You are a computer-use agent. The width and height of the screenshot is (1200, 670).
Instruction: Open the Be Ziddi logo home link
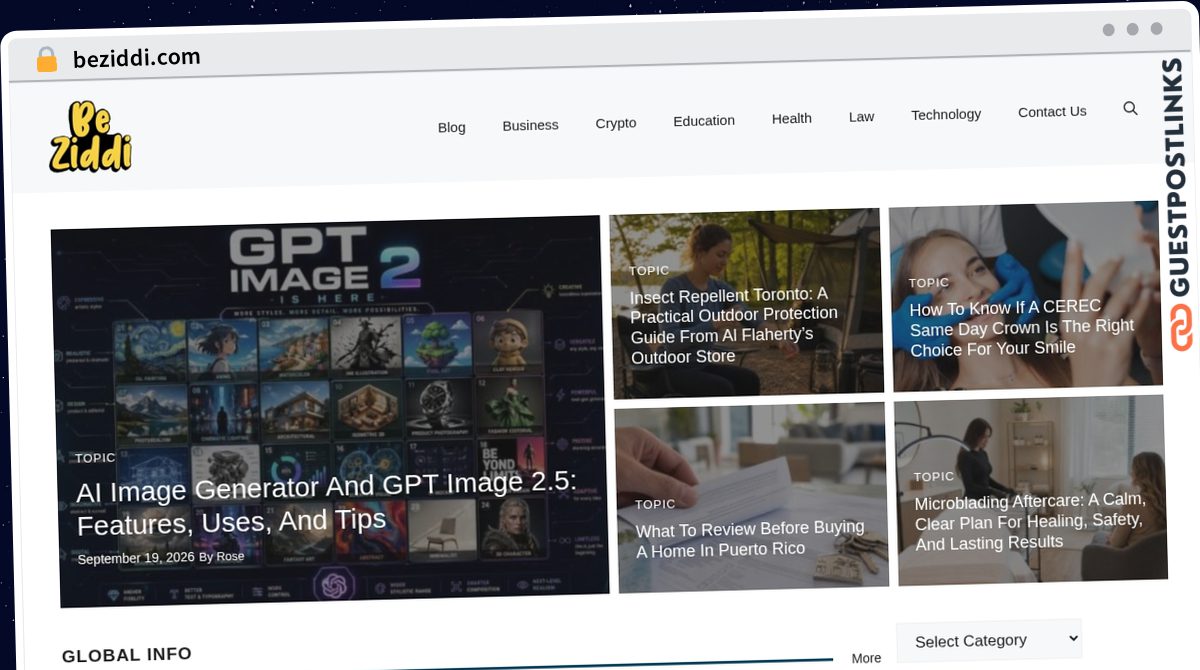coord(90,136)
